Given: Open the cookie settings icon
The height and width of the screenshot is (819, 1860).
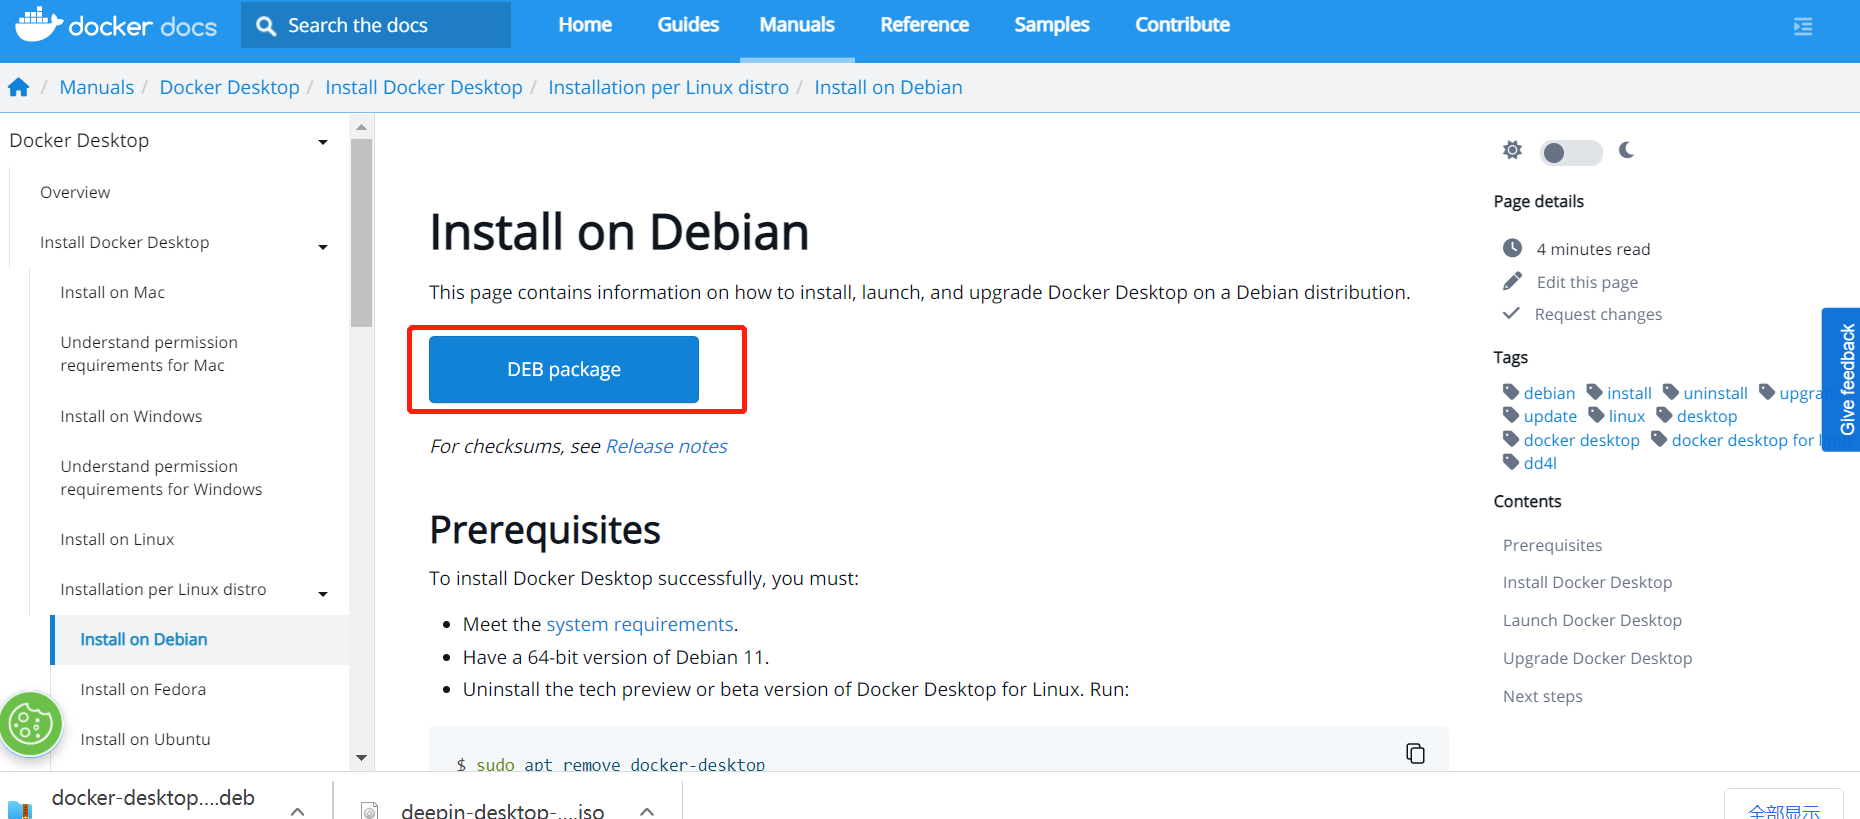Looking at the screenshot, I should point(30,723).
